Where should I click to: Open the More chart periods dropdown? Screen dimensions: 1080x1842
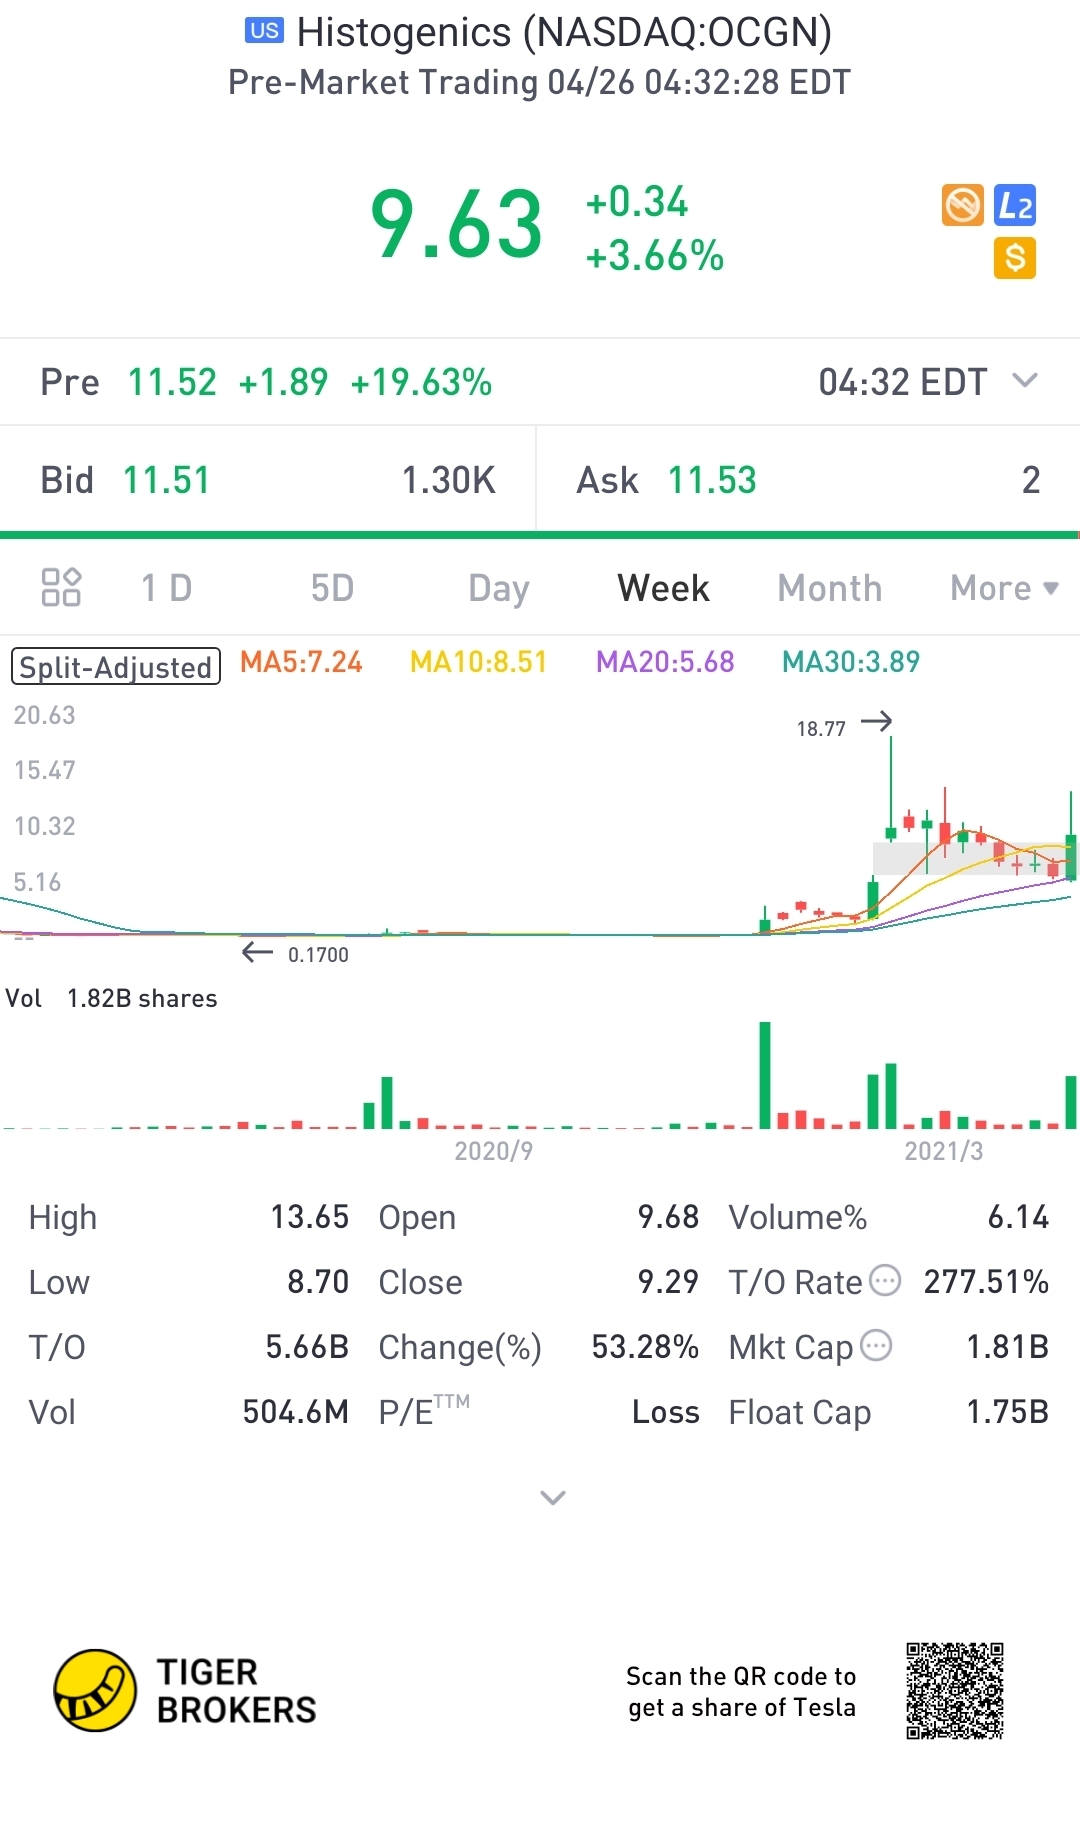coord(1004,588)
